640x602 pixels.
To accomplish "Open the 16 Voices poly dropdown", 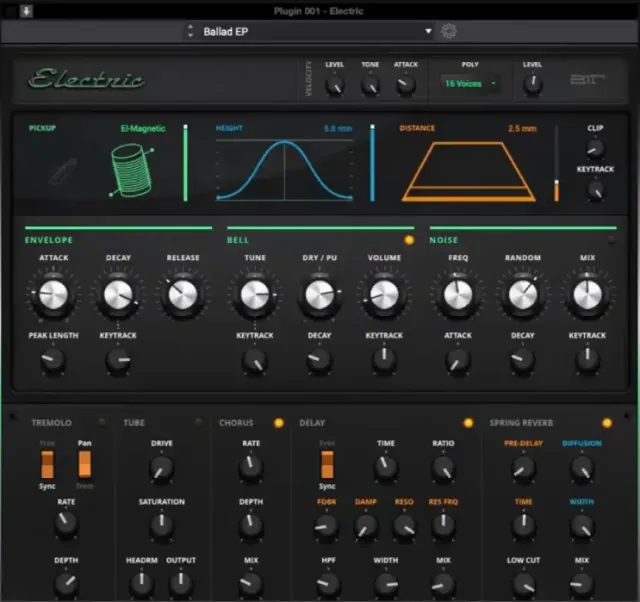I will point(470,83).
